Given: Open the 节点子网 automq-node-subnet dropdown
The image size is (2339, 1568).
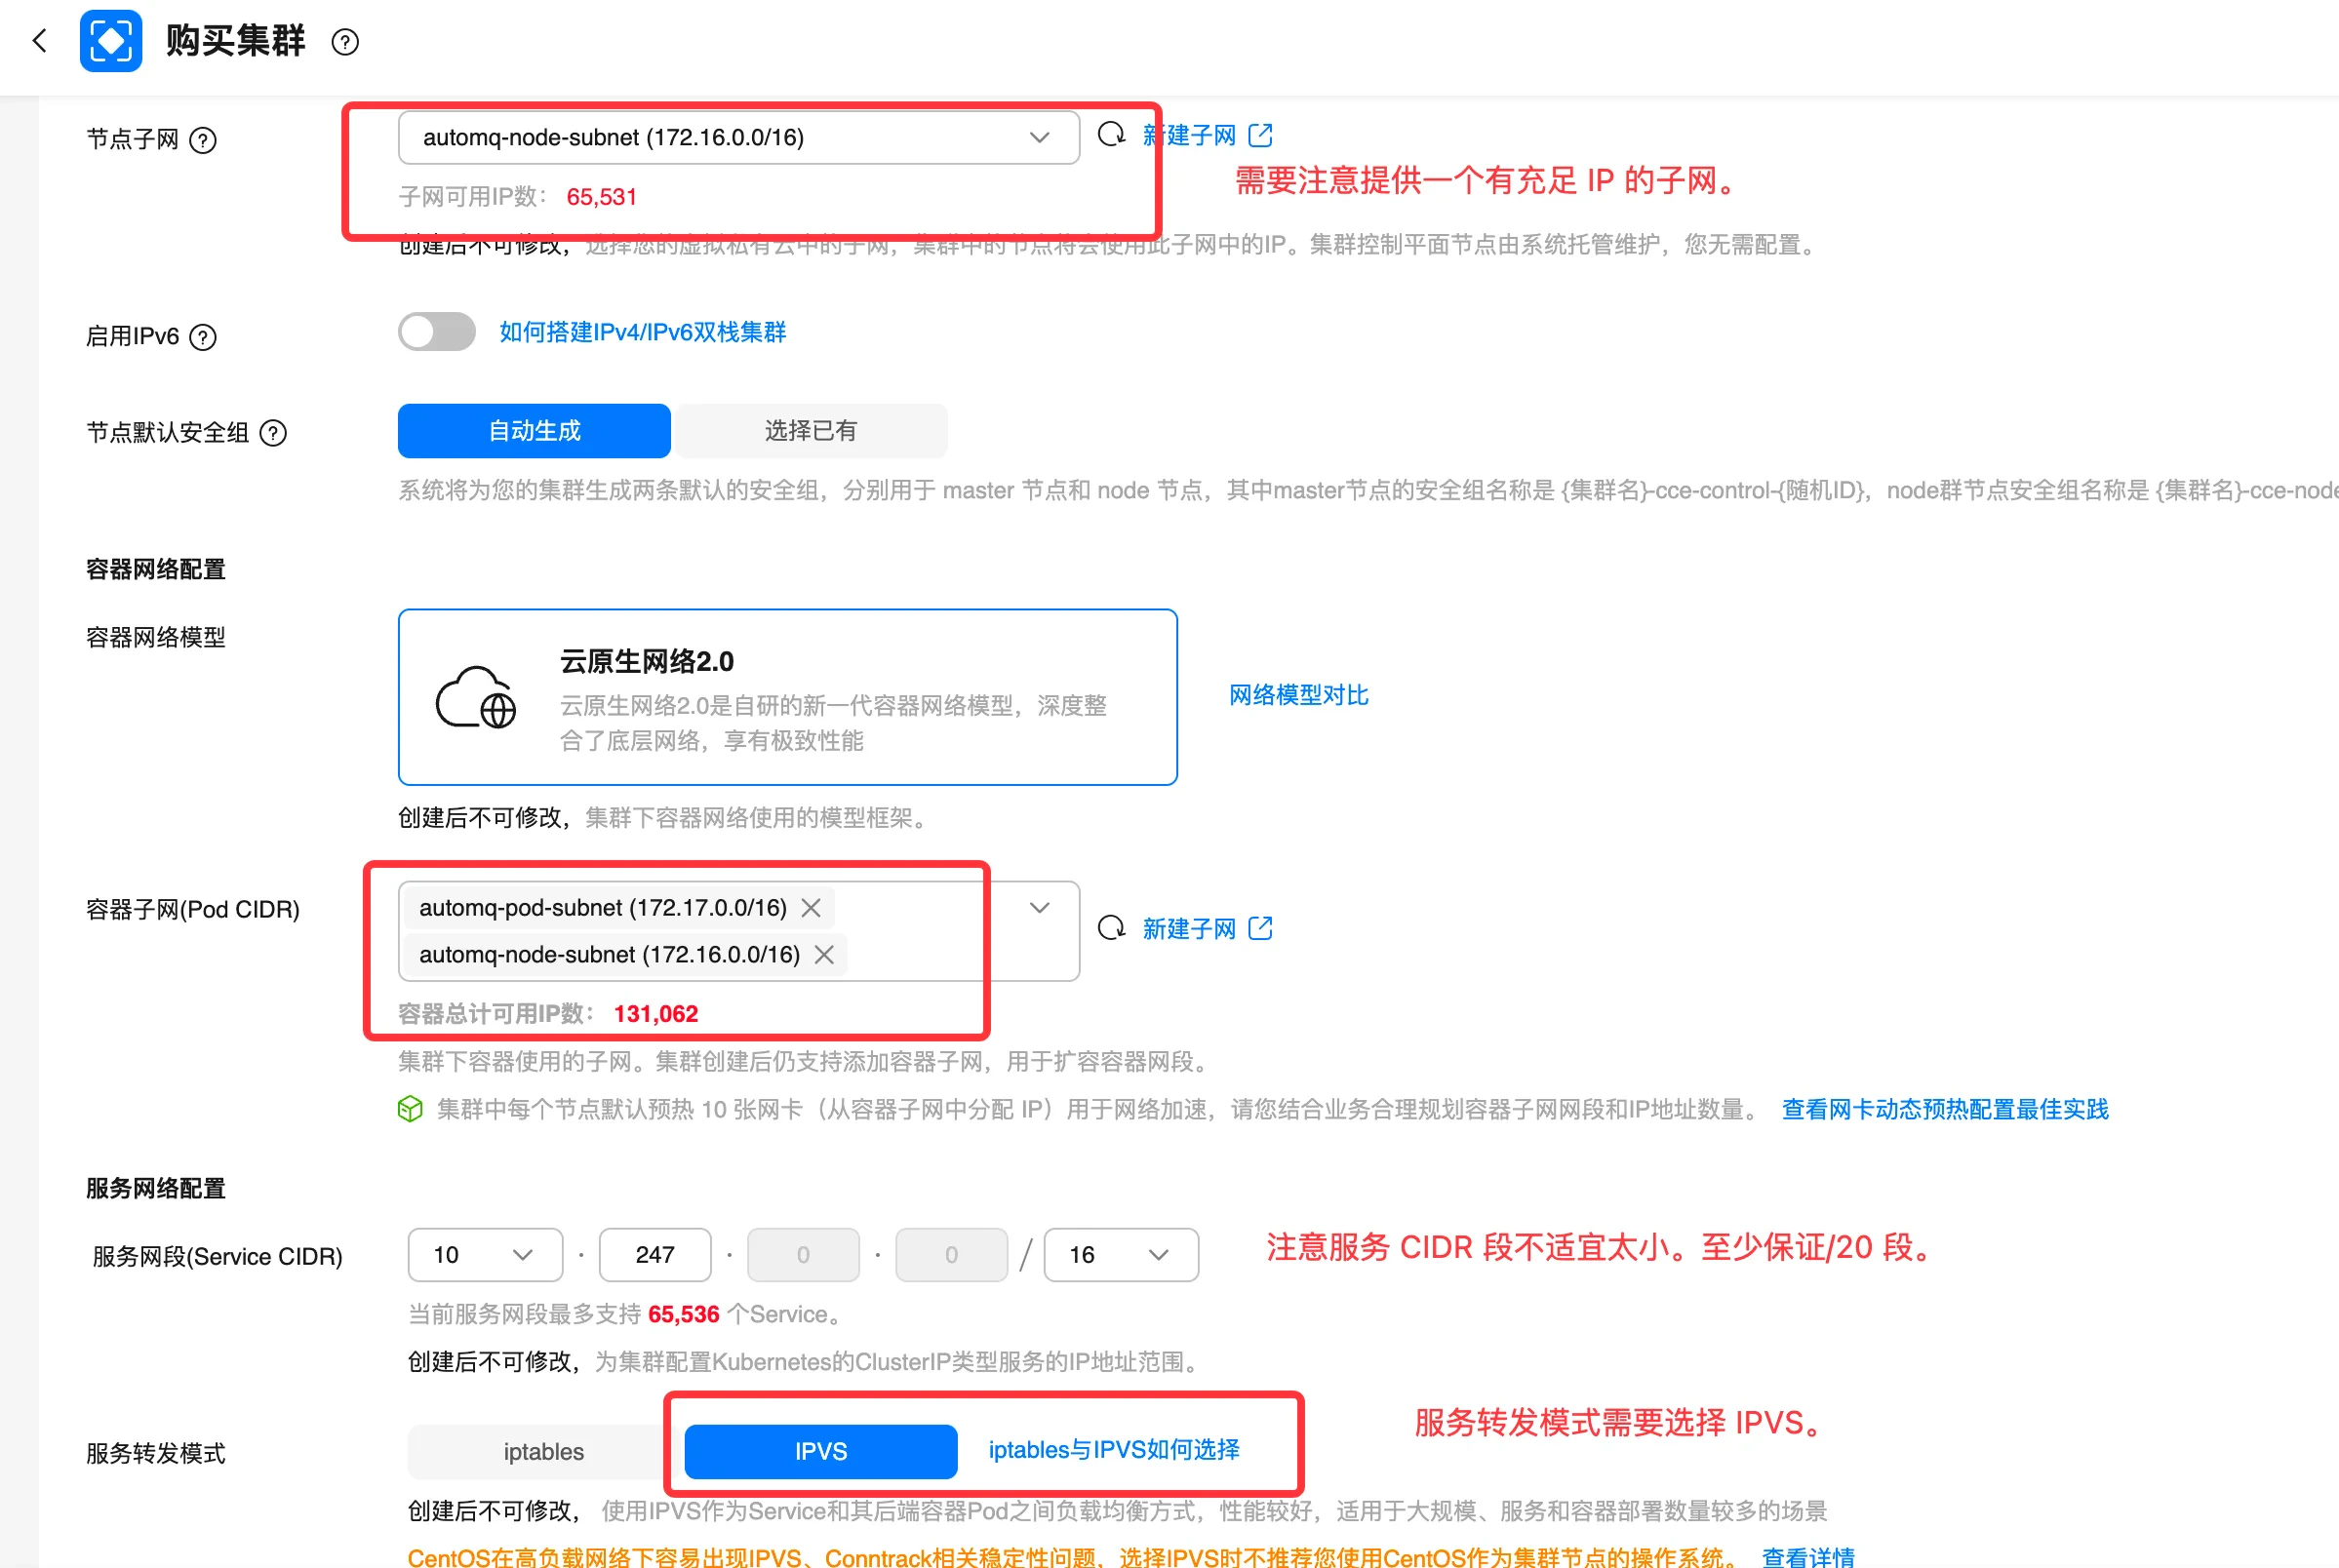Looking at the screenshot, I should [738, 137].
